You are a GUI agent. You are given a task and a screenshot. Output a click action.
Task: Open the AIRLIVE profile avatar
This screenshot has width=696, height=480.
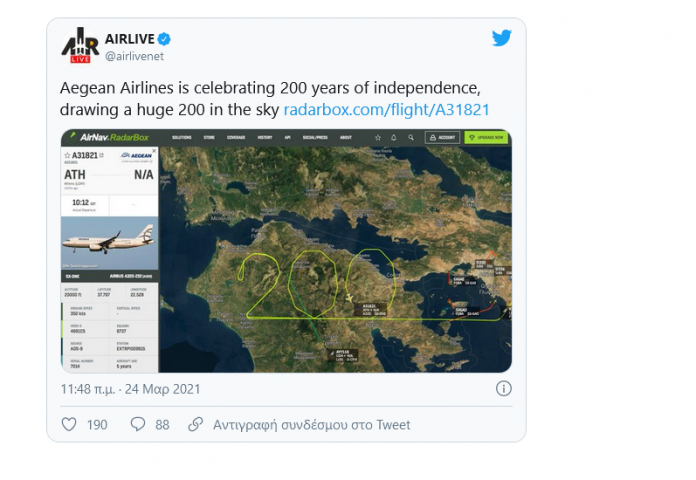(80, 45)
